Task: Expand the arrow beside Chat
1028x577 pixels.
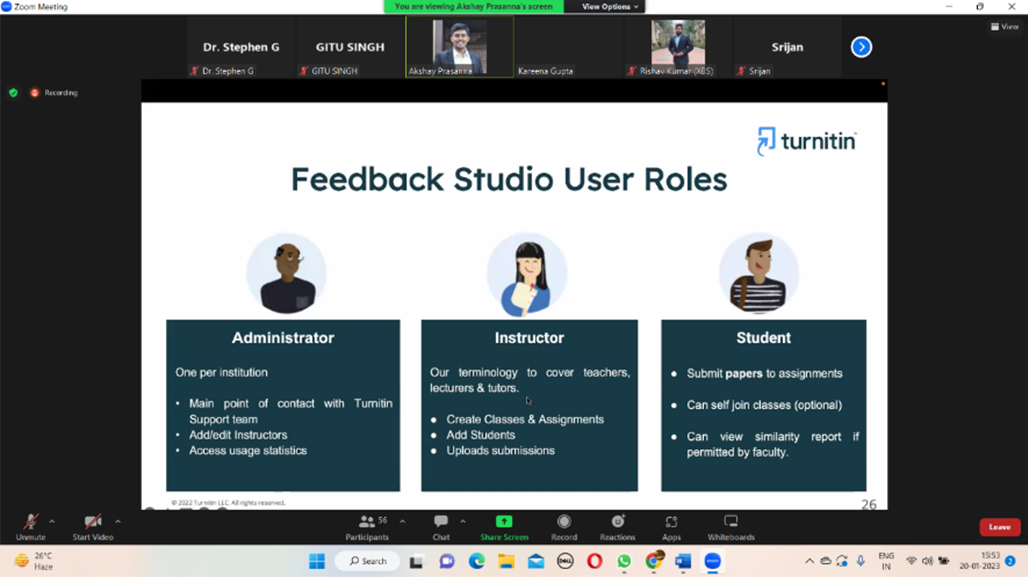Action: [463, 522]
